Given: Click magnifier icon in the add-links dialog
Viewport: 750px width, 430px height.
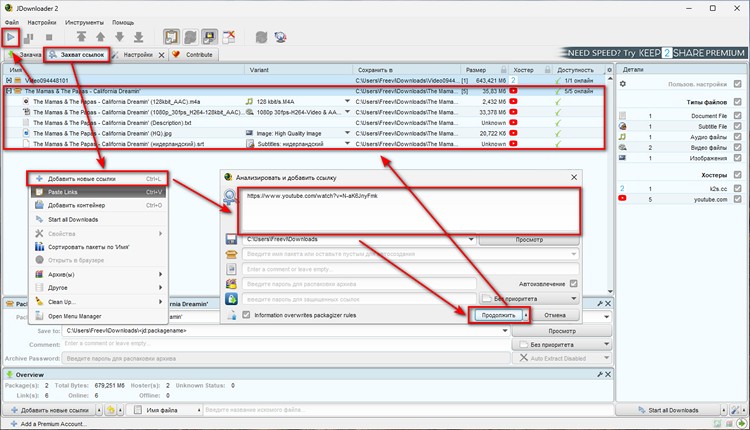Looking at the screenshot, I should coord(230,197).
